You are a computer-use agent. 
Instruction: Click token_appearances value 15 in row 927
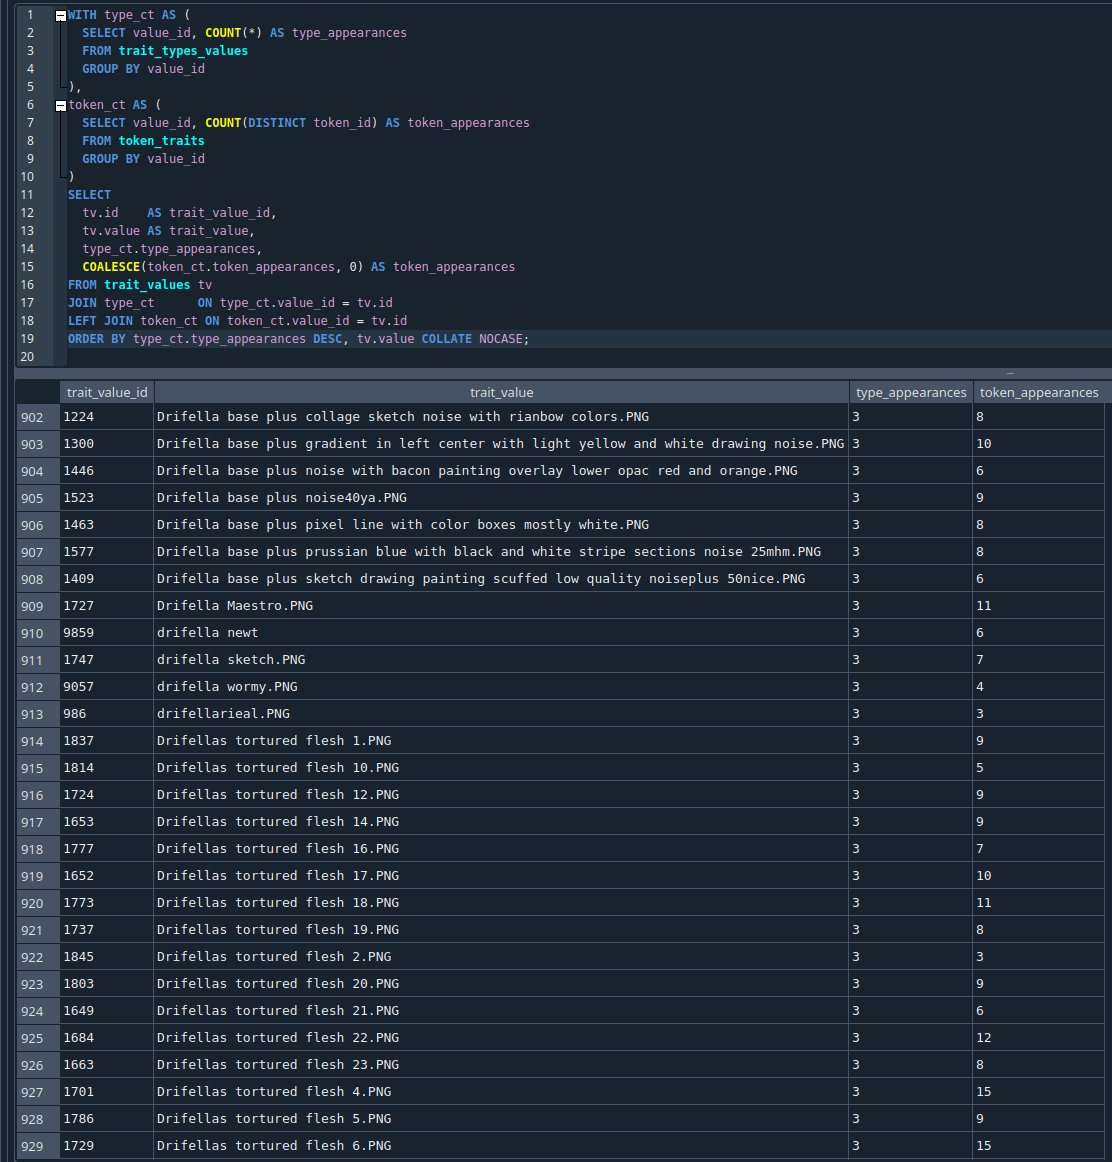tap(1039, 1092)
